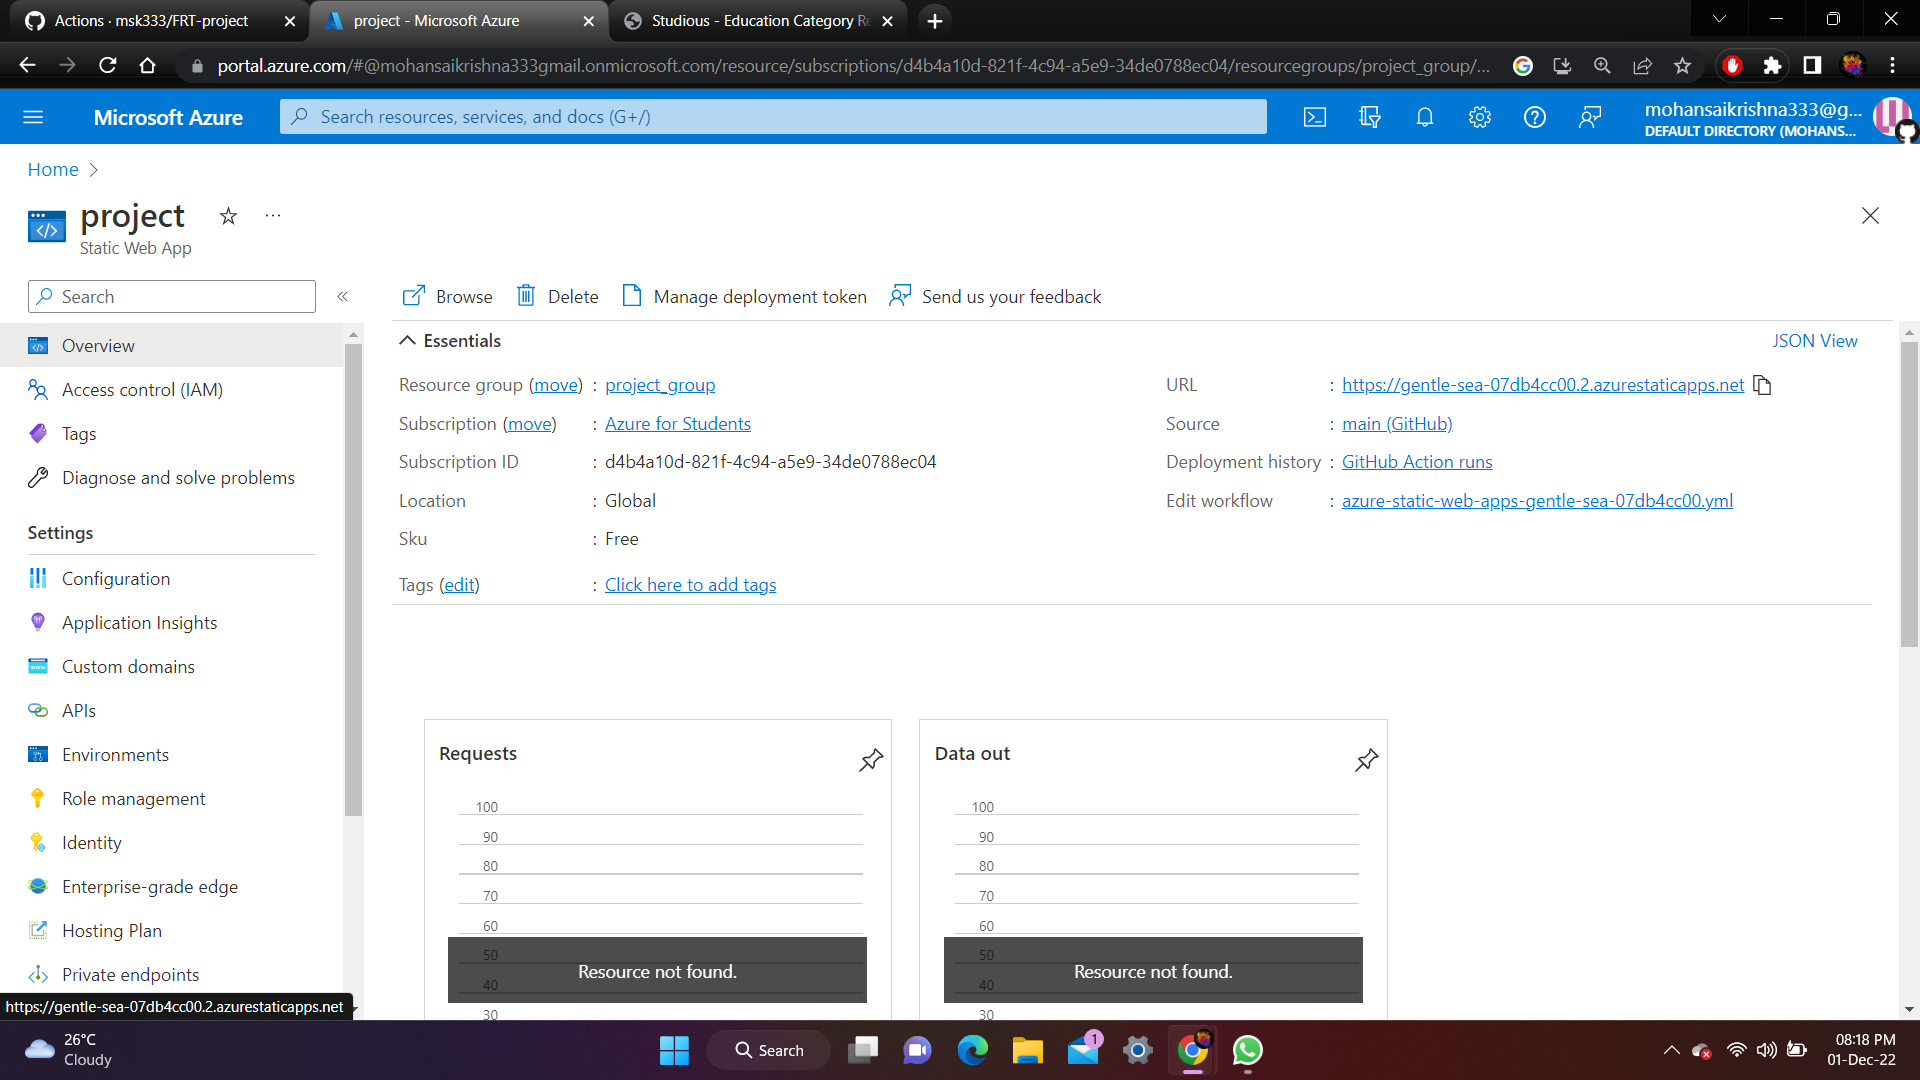Open Custom domains in sidebar
The image size is (1920, 1080).
pyautogui.click(x=128, y=667)
